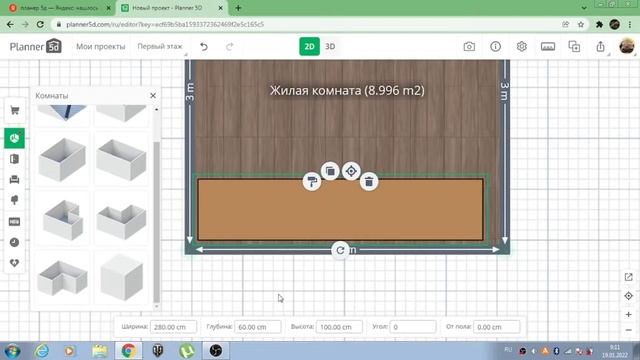Image resolution: width=640 pixels, height=360 pixels.
Task: Take a snapshot with the camera icon
Action: click(469, 47)
